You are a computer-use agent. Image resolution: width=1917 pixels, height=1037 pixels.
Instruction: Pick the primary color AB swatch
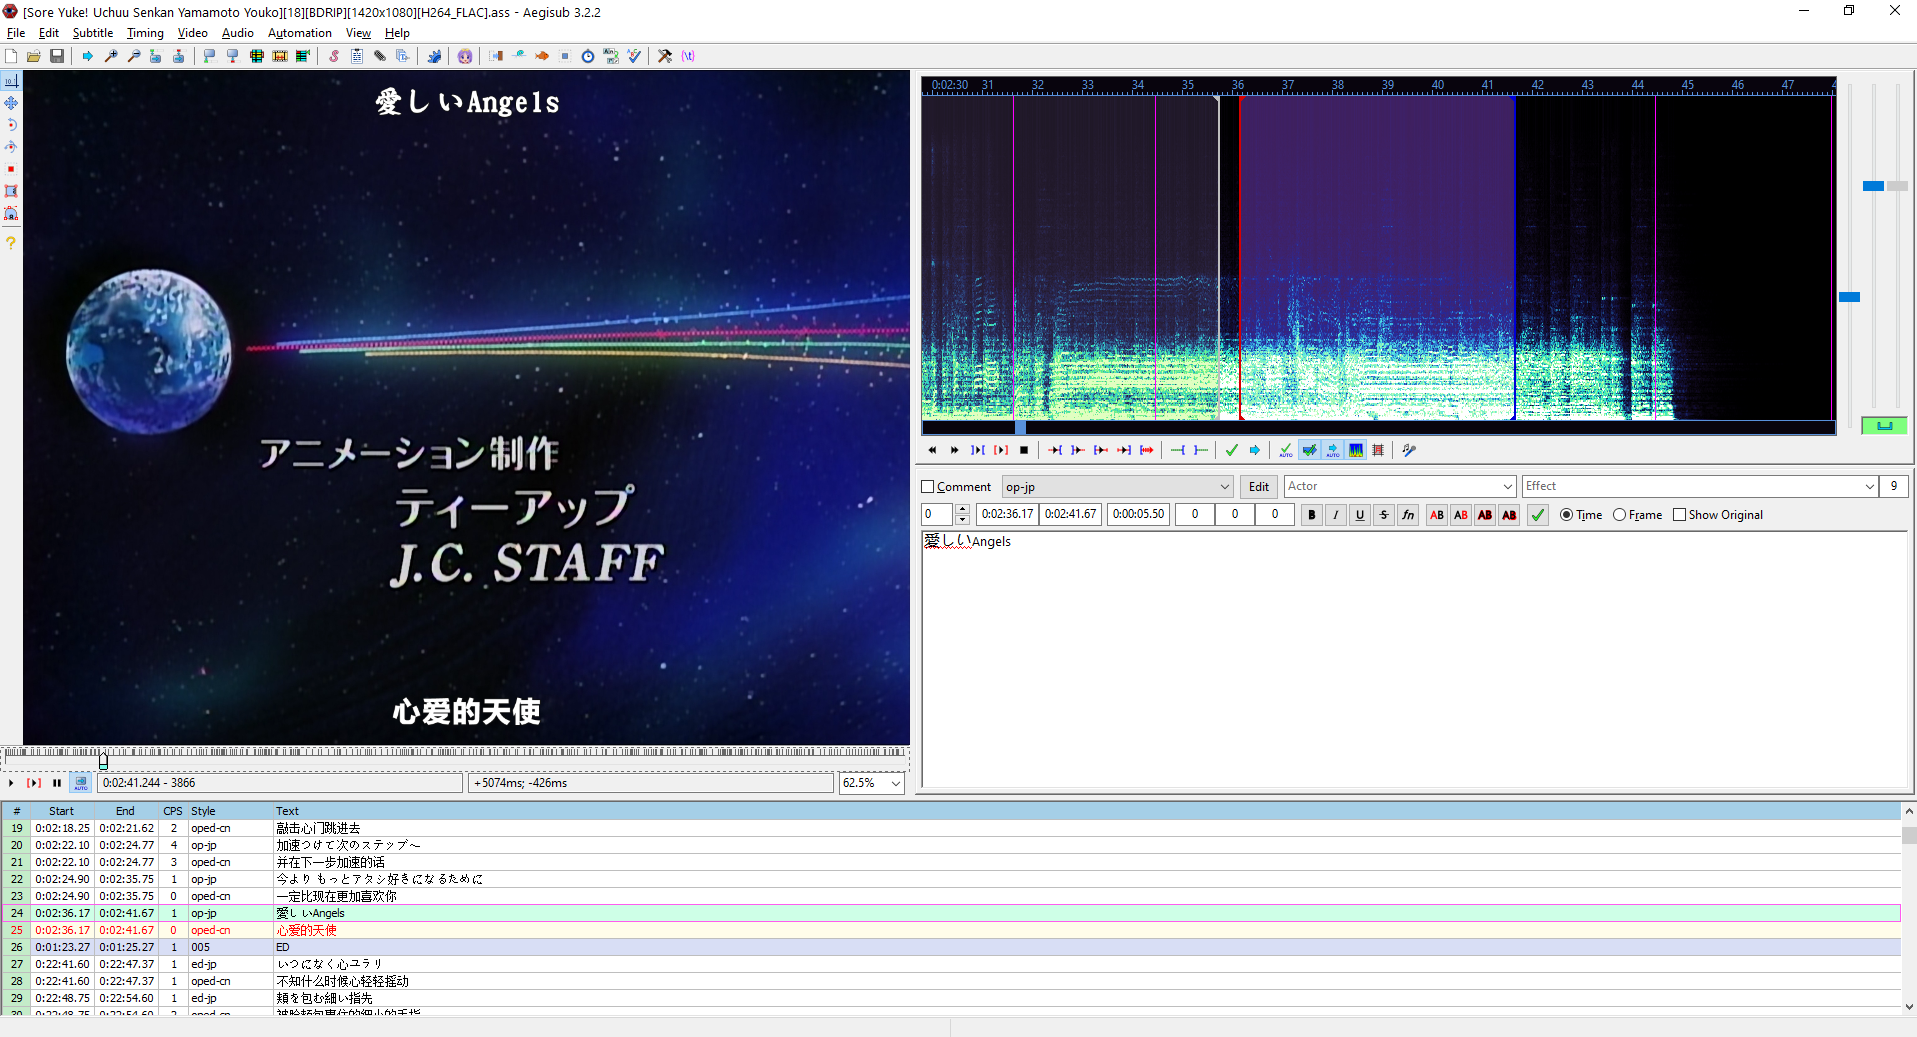pyautogui.click(x=1437, y=515)
